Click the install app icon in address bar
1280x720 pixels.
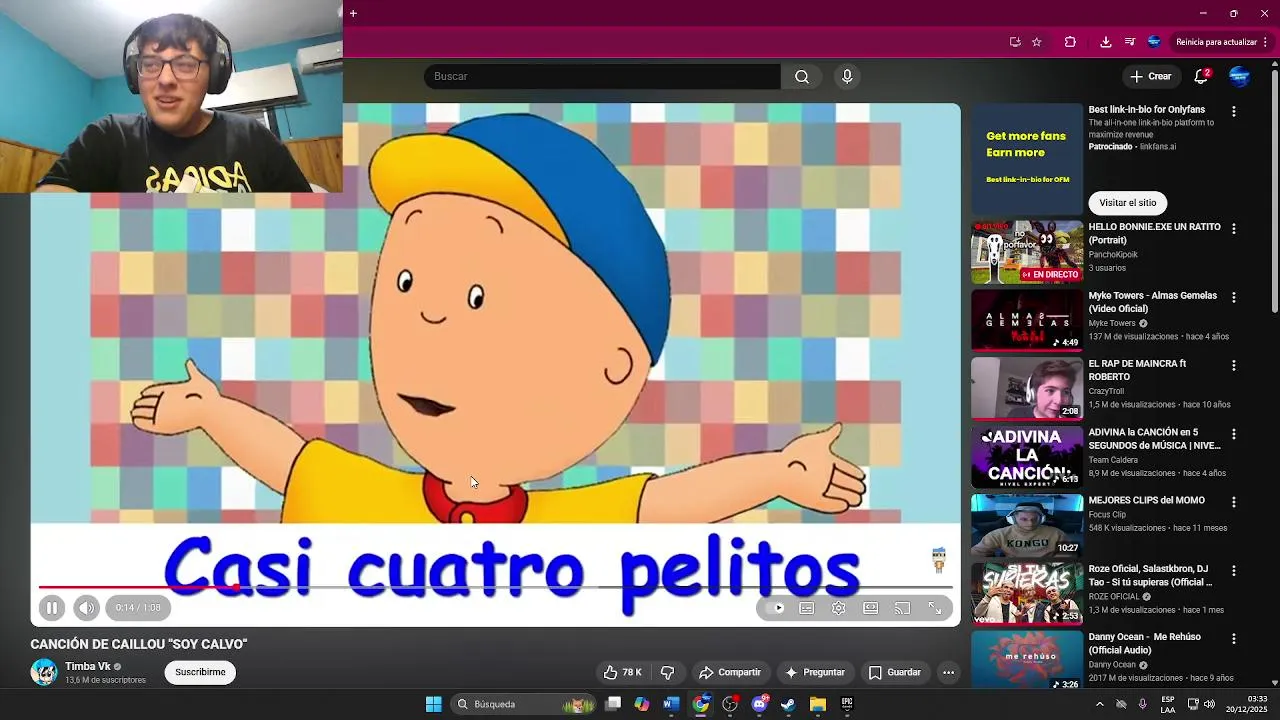pyautogui.click(x=1015, y=42)
